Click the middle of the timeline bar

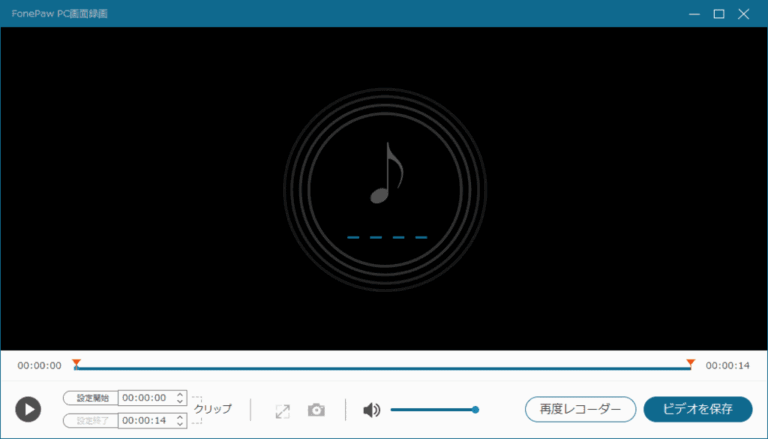coord(384,368)
